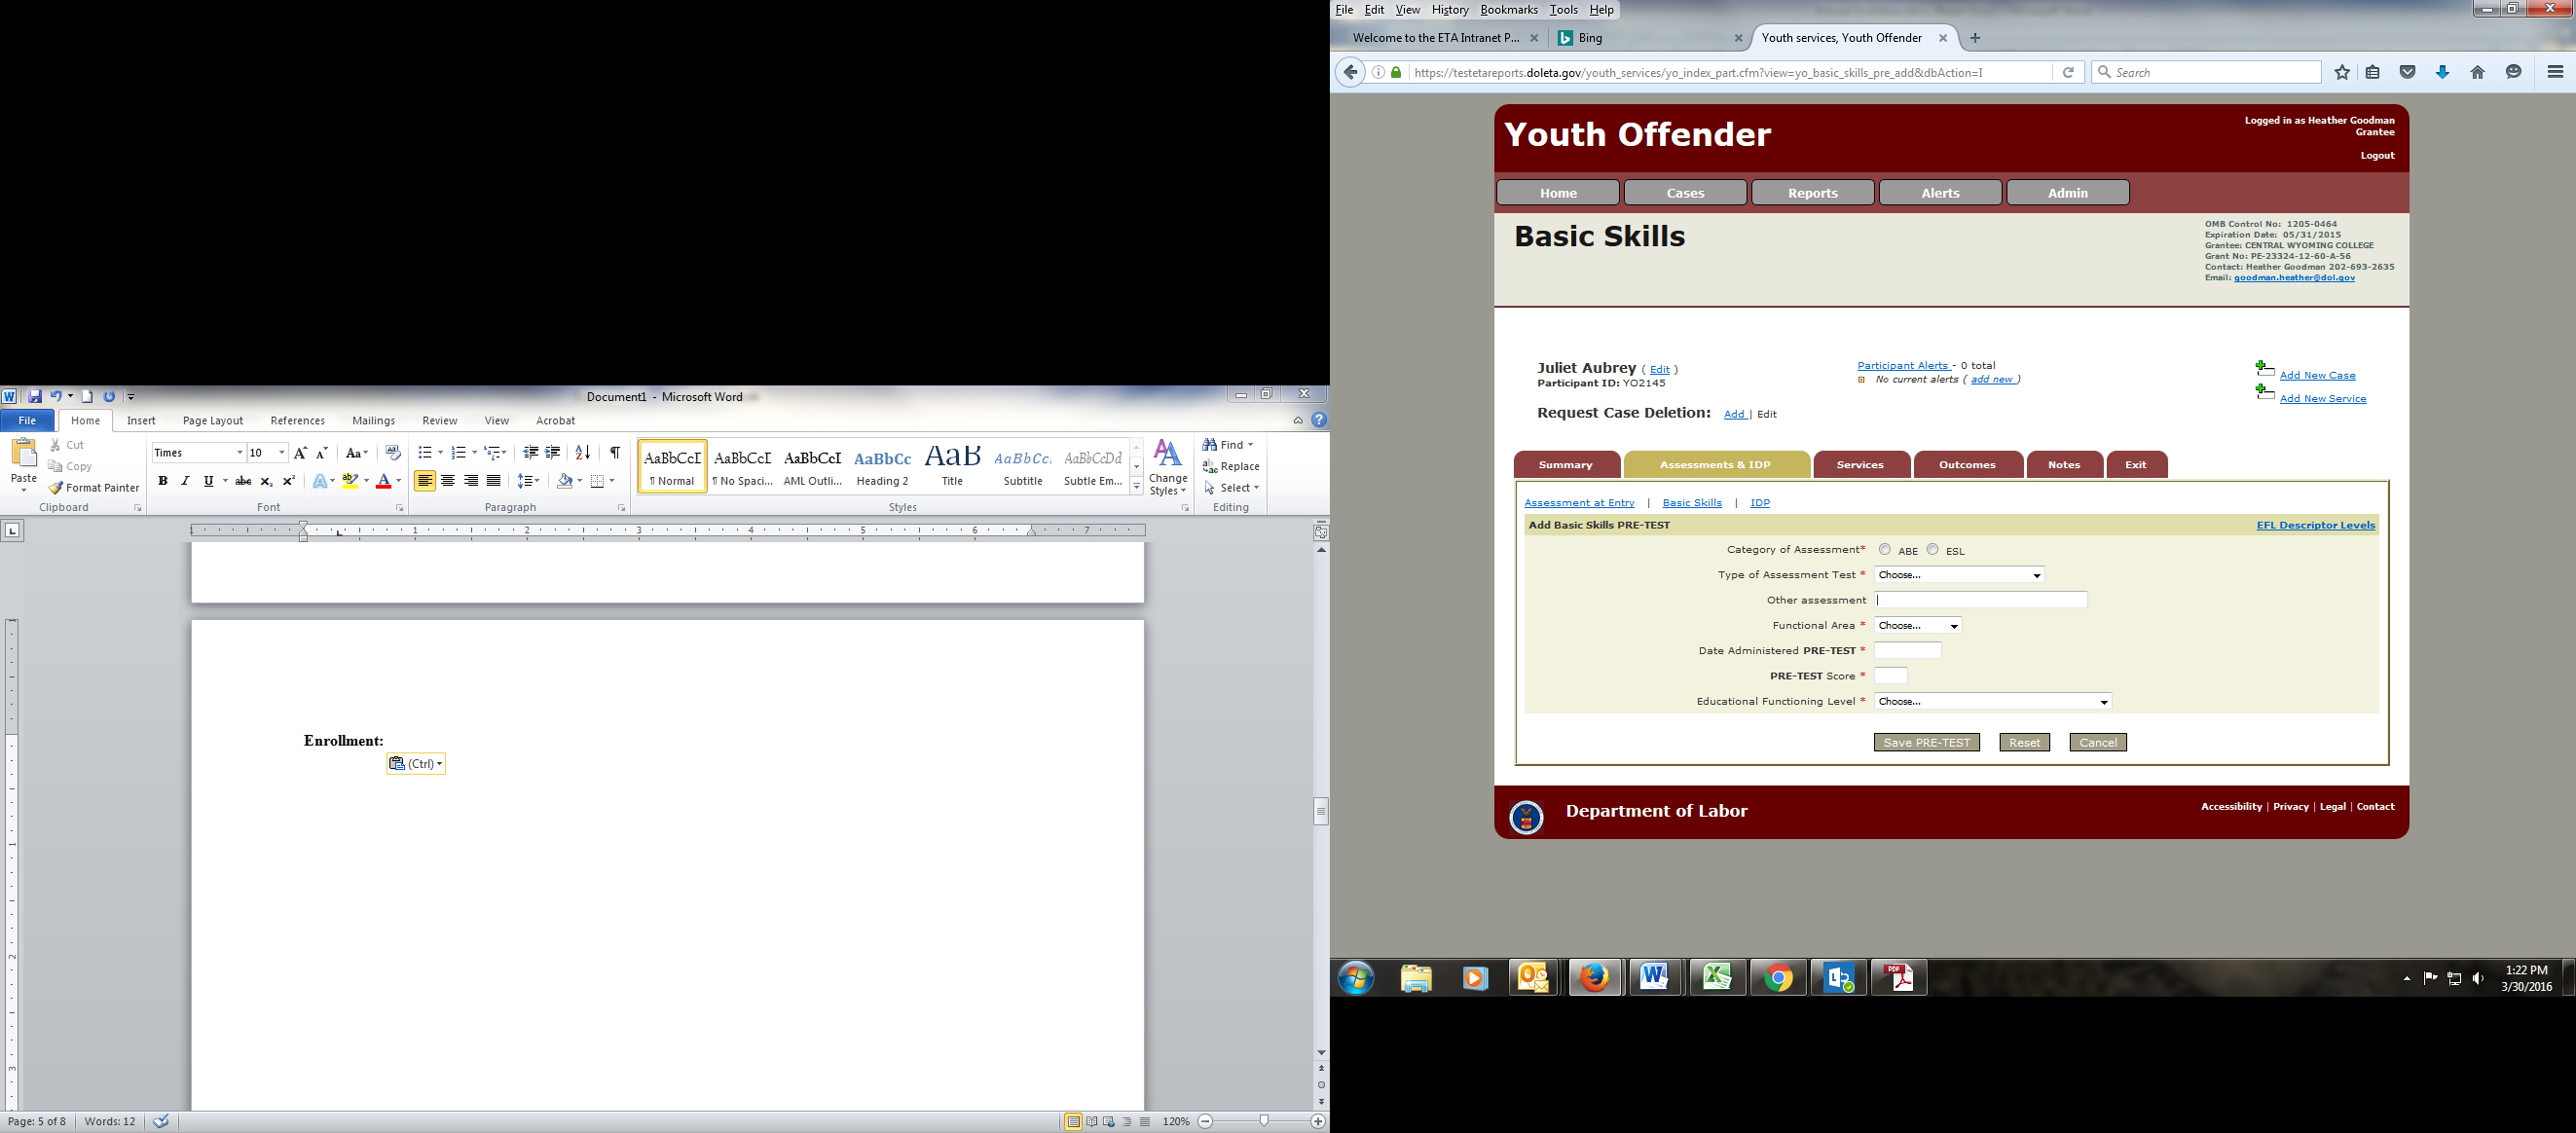Click the Format Painter tool
Screen dimensions: 2576x1133
click(x=94, y=488)
